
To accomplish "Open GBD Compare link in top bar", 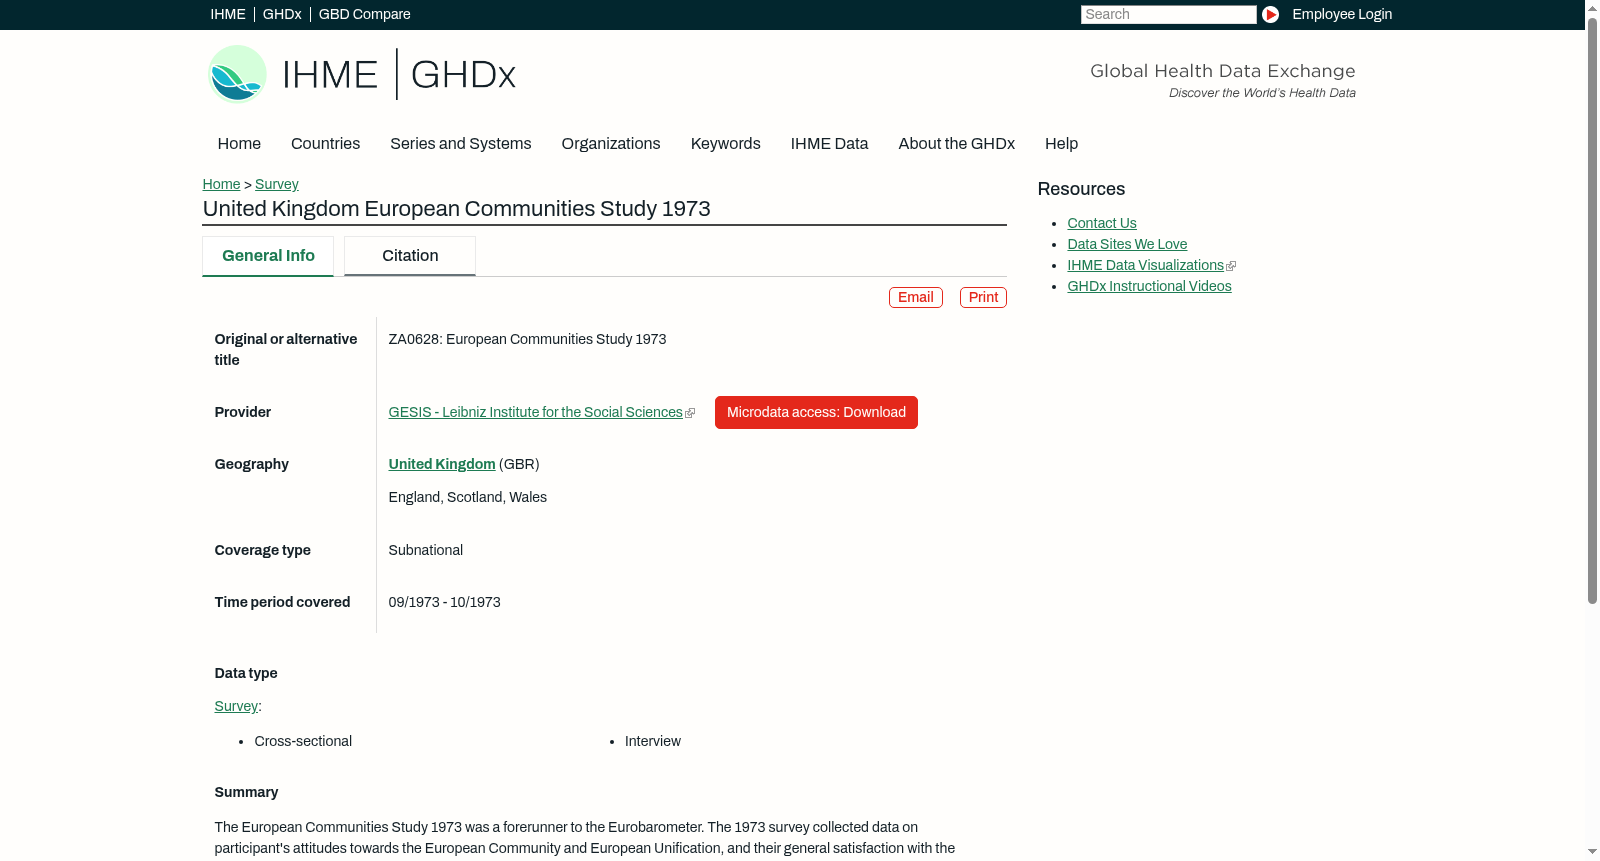I will tap(364, 14).
